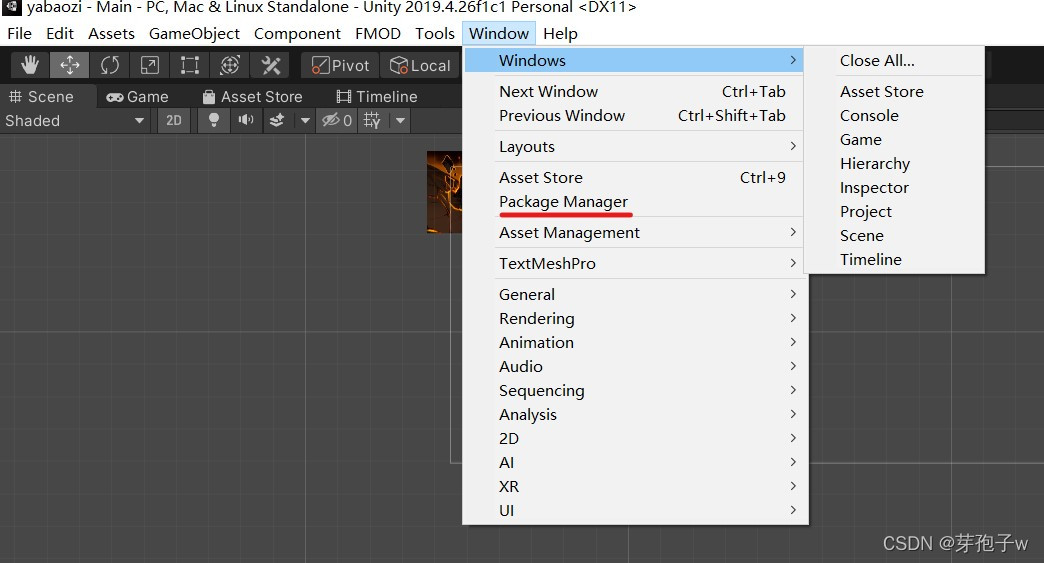Toggle Pivot handle position

pos(340,65)
